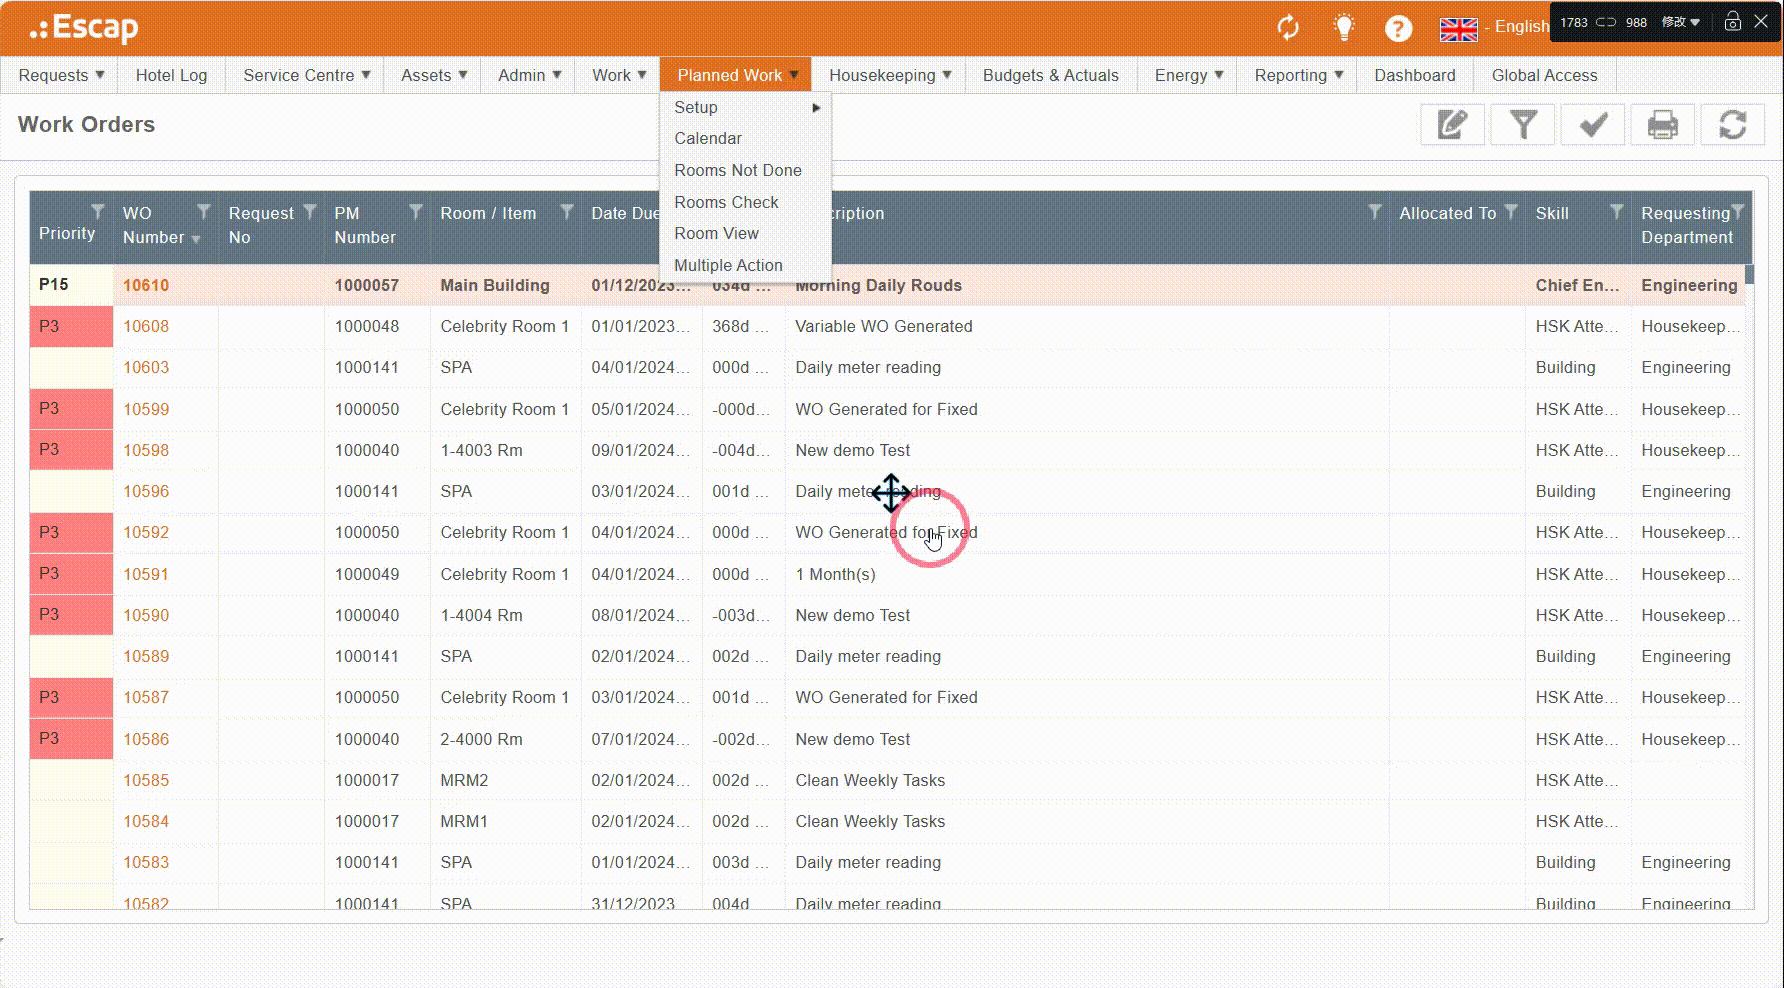Image resolution: width=1784 pixels, height=988 pixels.
Task: Open work order 10603
Action: (x=146, y=367)
